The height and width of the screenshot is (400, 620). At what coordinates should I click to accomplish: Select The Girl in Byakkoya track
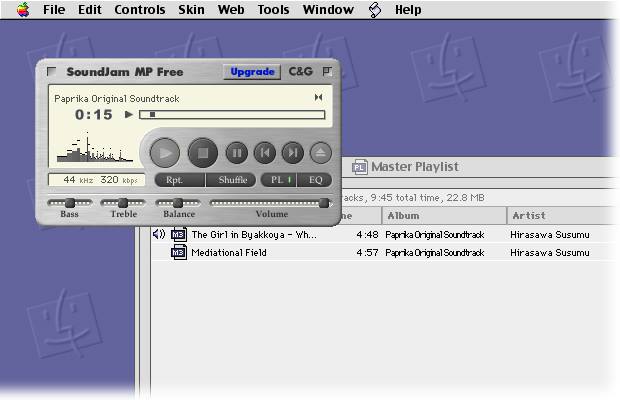click(x=254, y=234)
